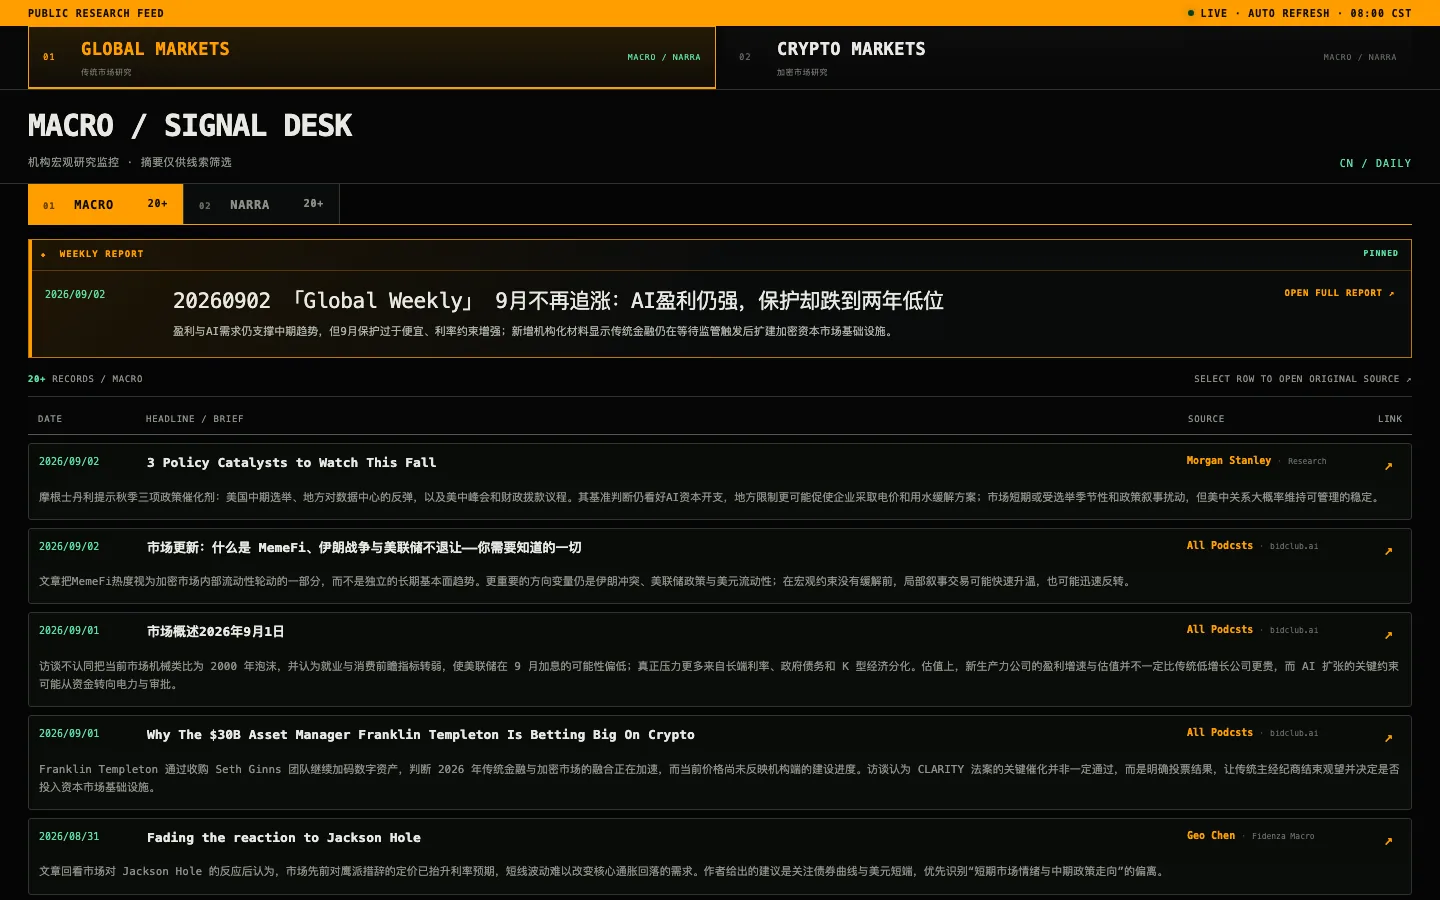This screenshot has height=900, width=1440.
Task: Open the Global Weekly report headline
Action: coord(558,301)
